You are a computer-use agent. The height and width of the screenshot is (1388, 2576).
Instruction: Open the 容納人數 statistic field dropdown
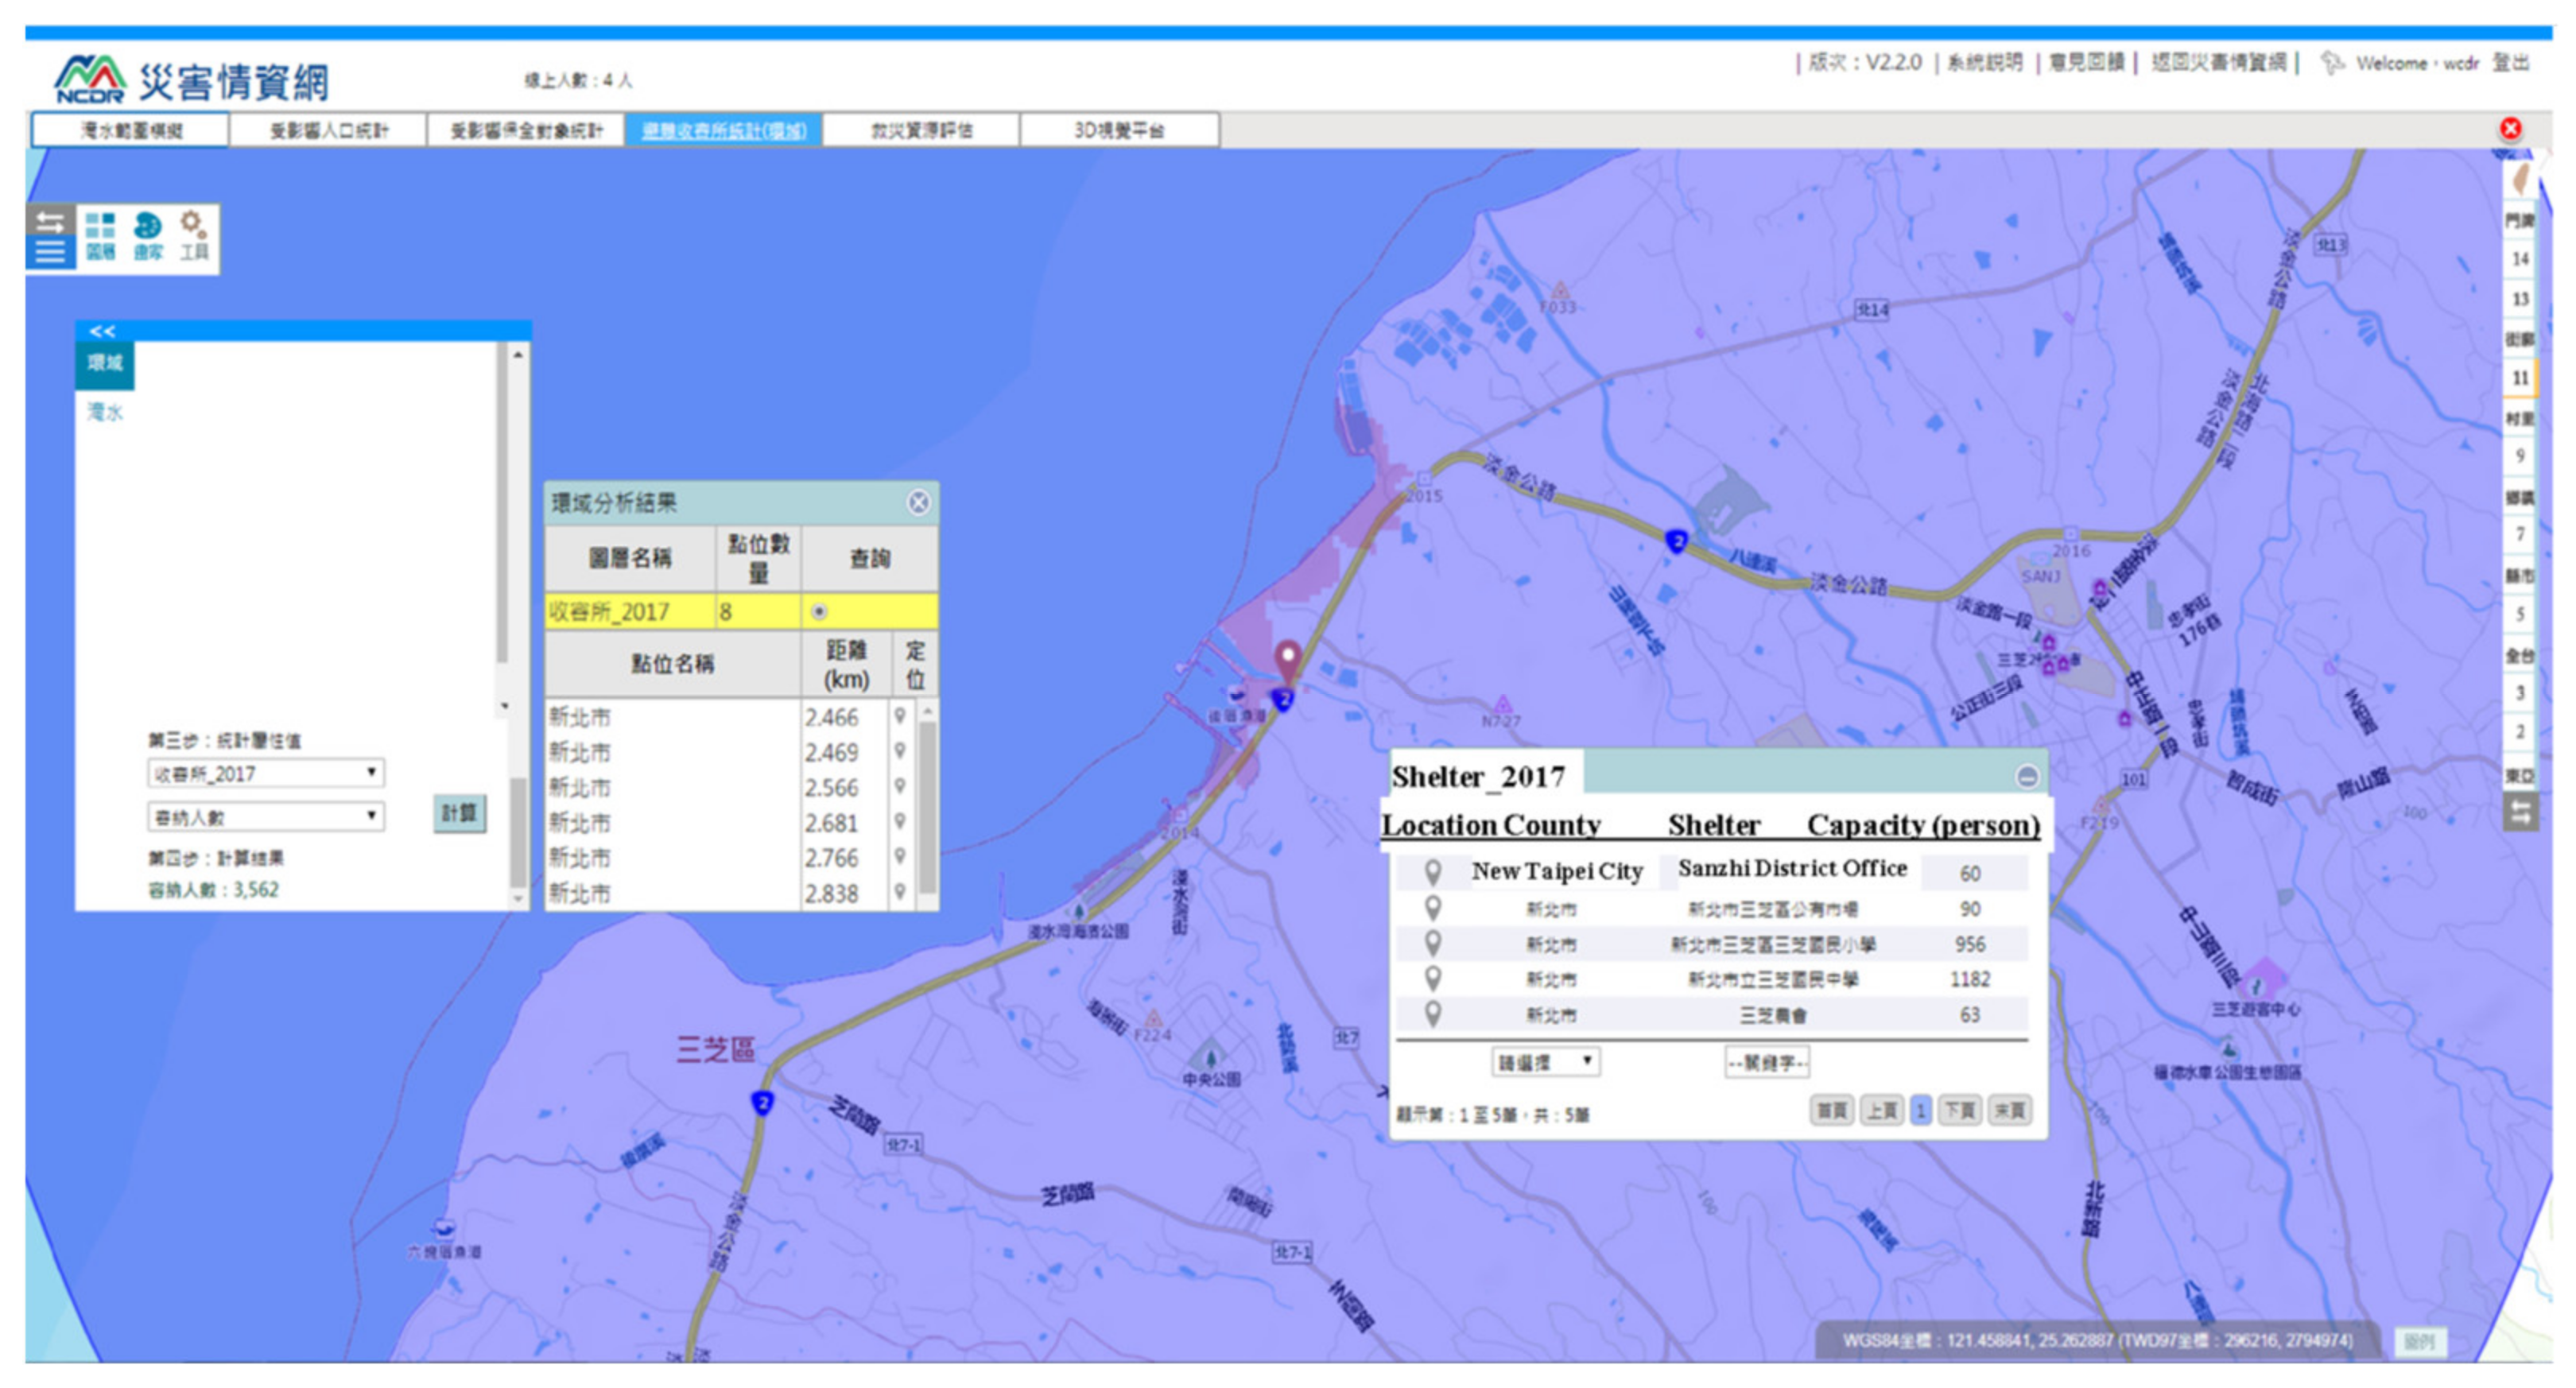[x=265, y=816]
